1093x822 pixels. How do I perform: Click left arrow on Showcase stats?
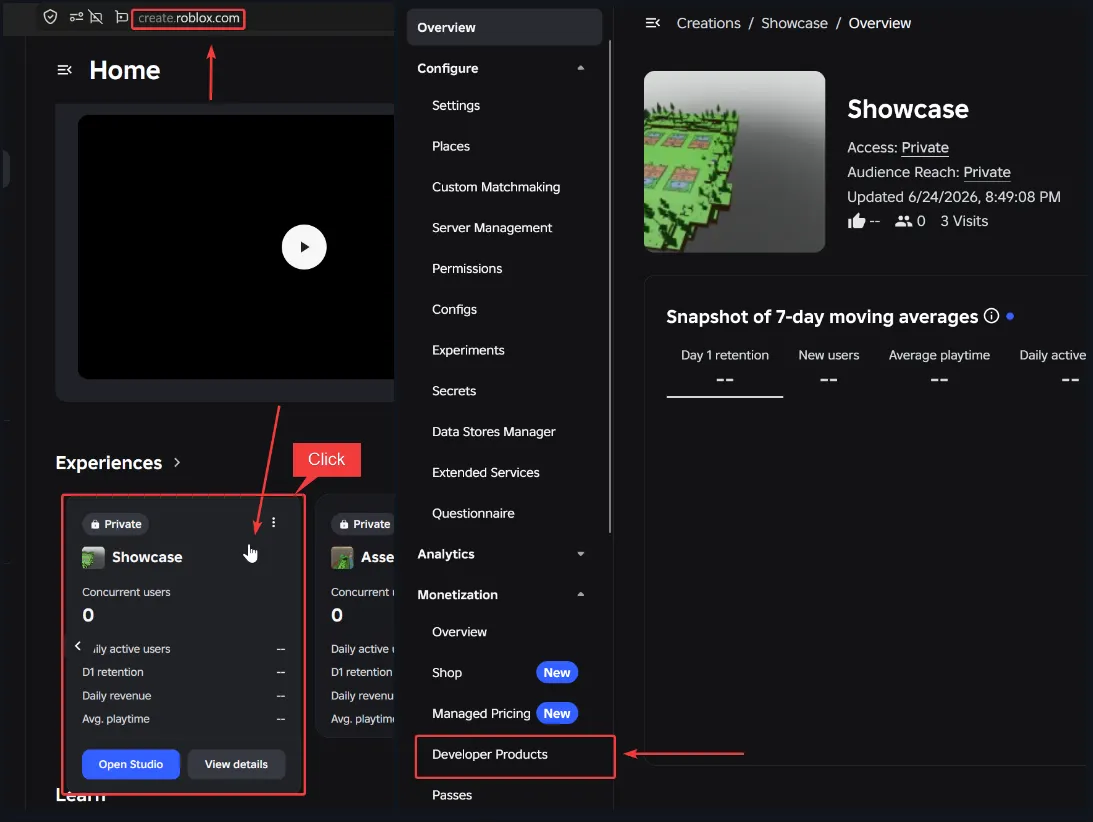tap(78, 646)
